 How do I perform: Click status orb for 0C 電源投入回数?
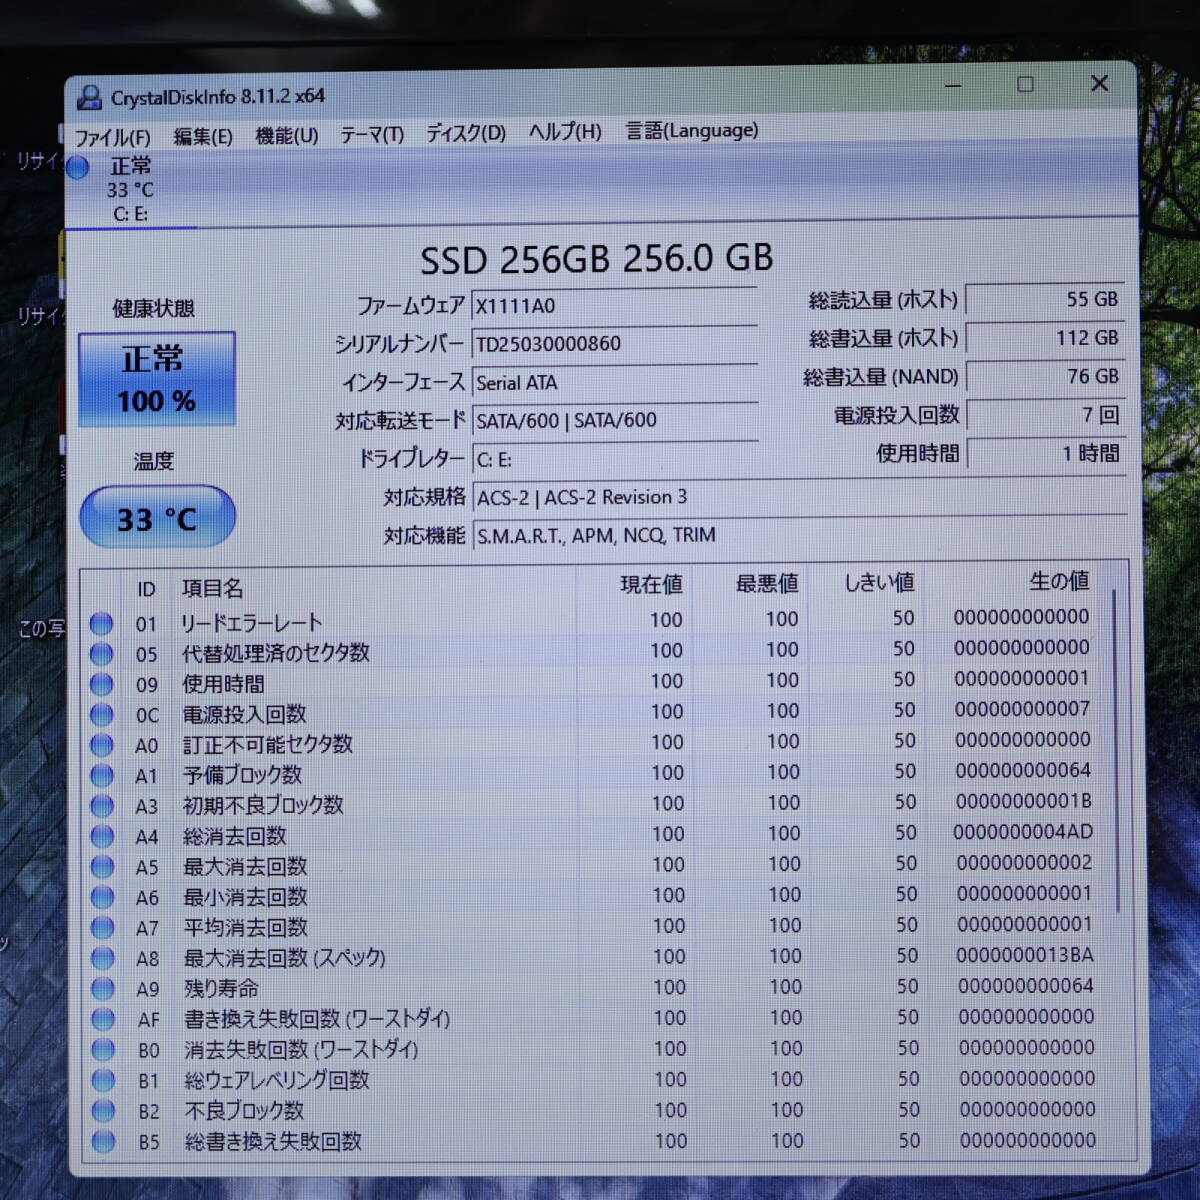(x=101, y=715)
